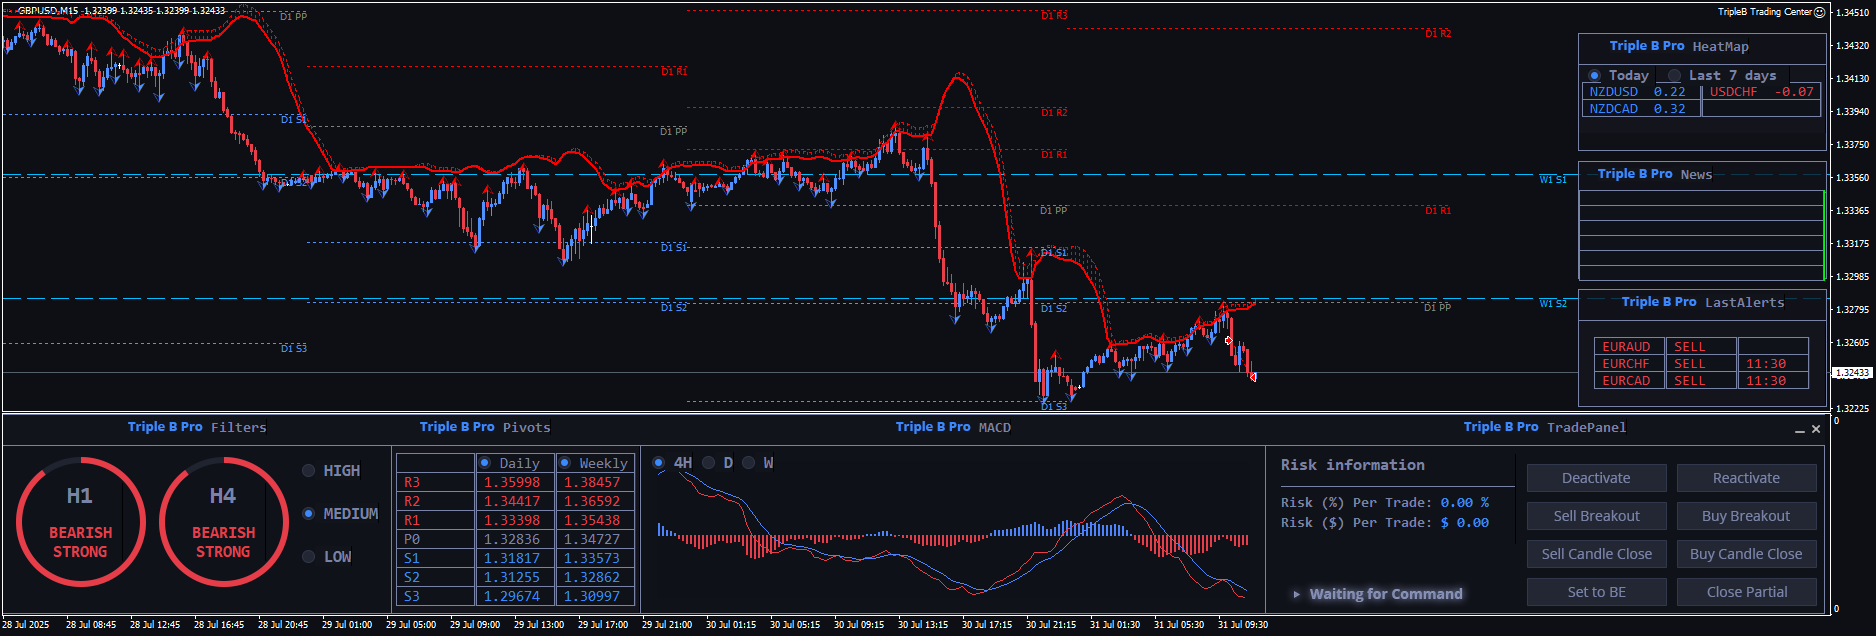Close the TradePanel with the X icon

coord(1816,429)
